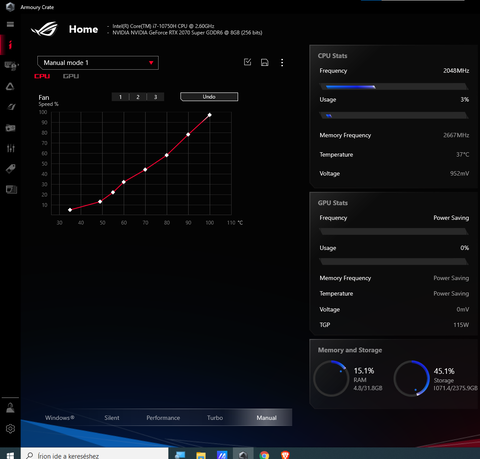
Task: Click the save profile floppy icon
Action: (265, 62)
